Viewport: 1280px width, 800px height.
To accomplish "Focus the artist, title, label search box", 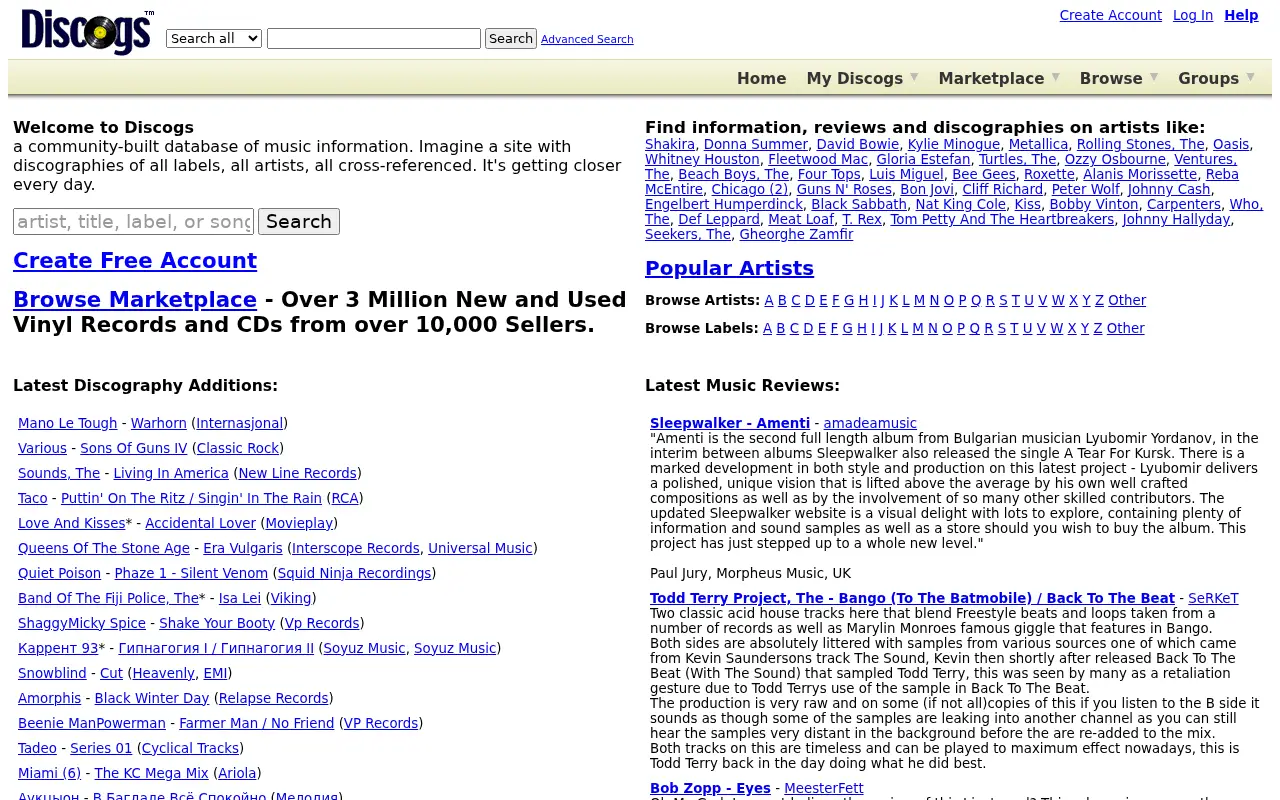I will pyautogui.click(x=133, y=221).
